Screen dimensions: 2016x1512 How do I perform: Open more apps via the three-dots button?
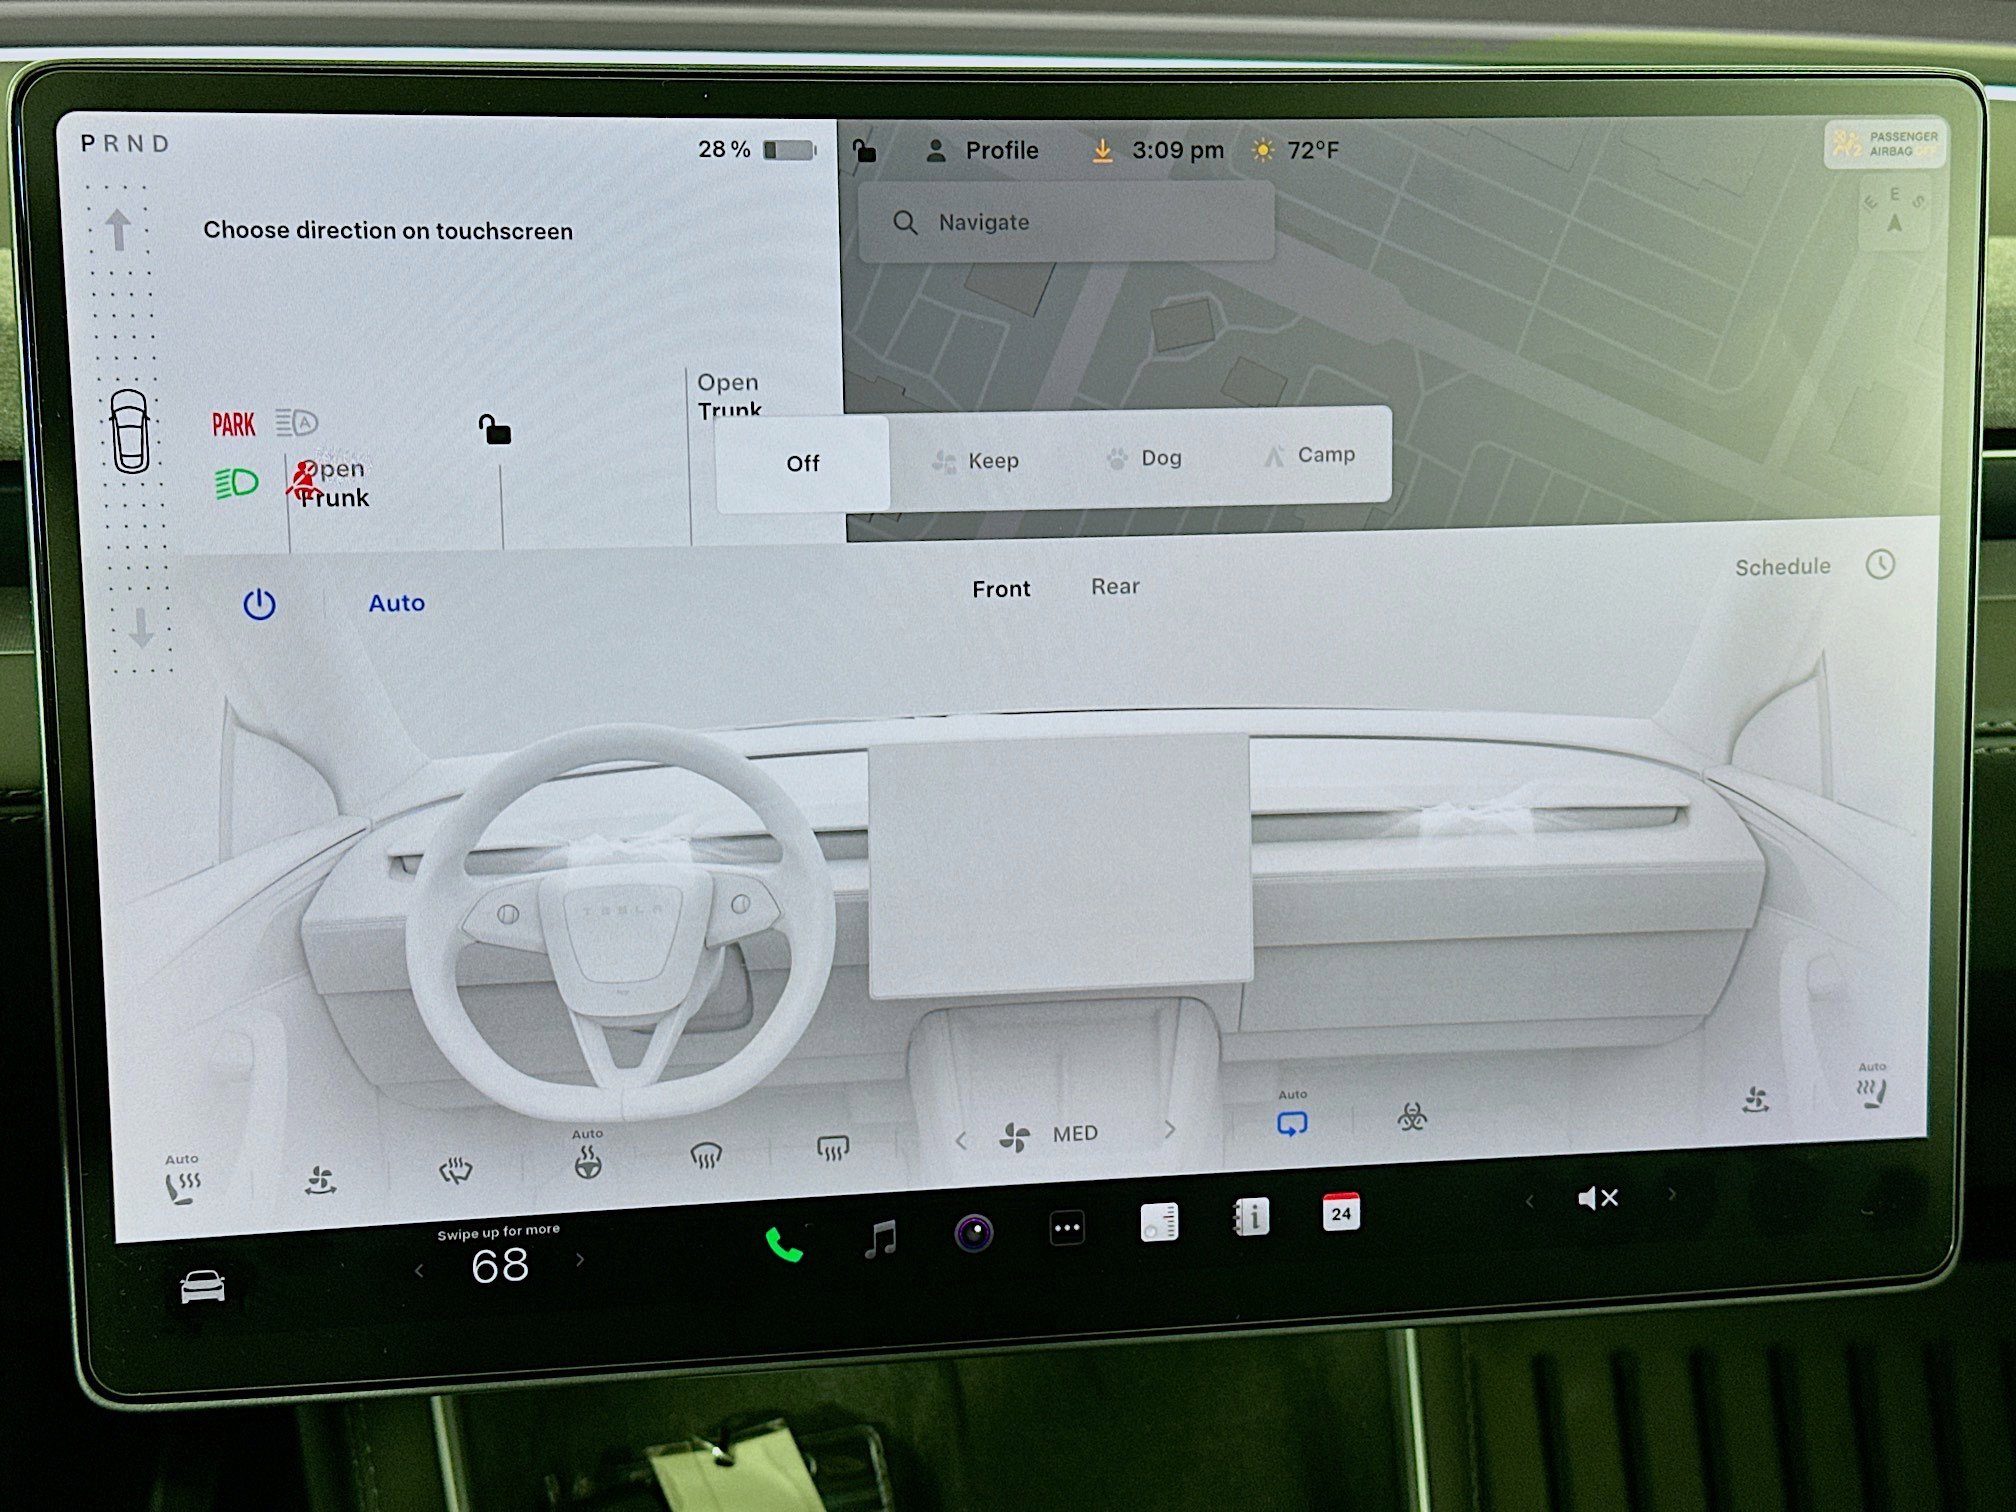(x=1067, y=1227)
